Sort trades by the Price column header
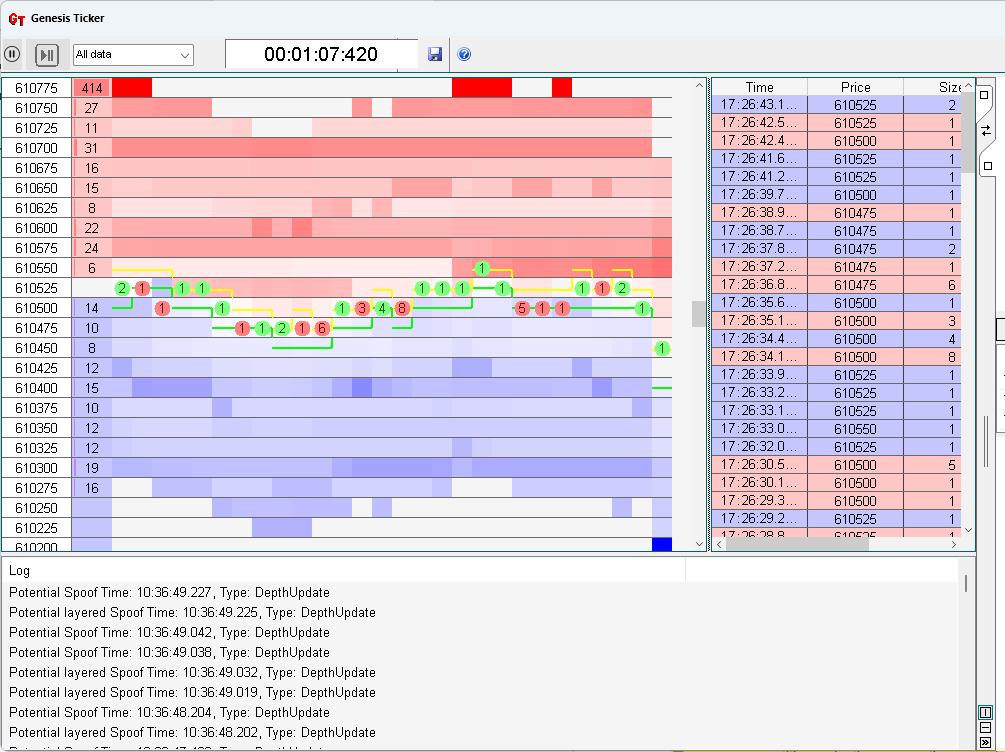 pyautogui.click(x=855, y=87)
